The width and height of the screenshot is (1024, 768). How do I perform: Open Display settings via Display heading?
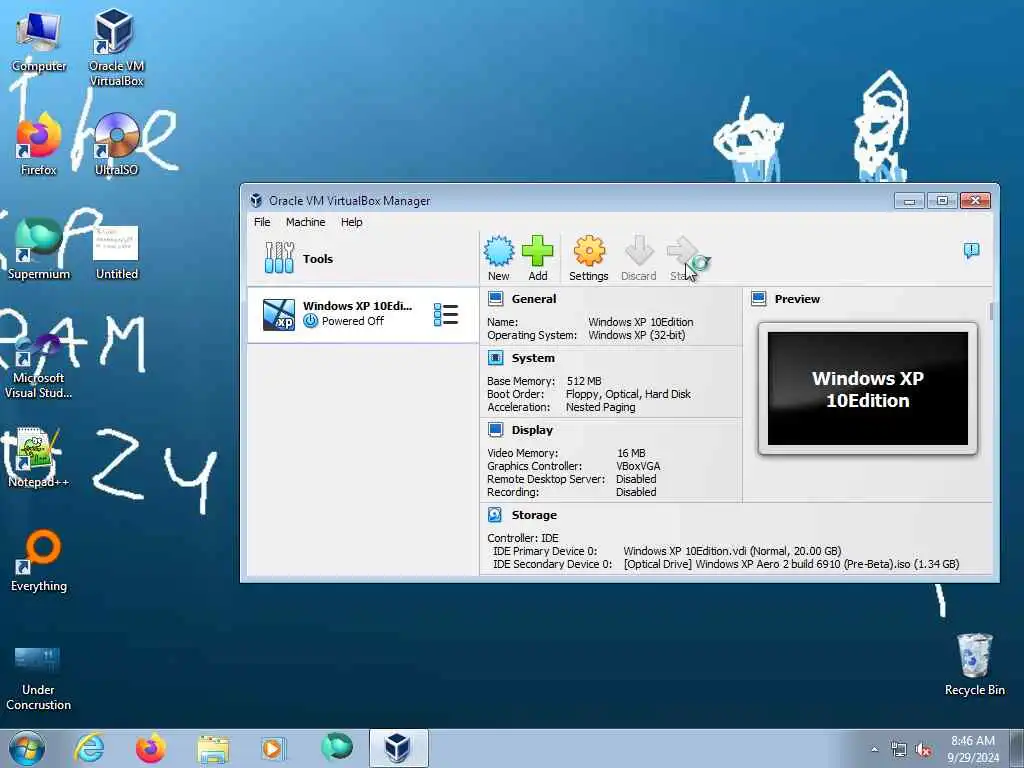[532, 430]
